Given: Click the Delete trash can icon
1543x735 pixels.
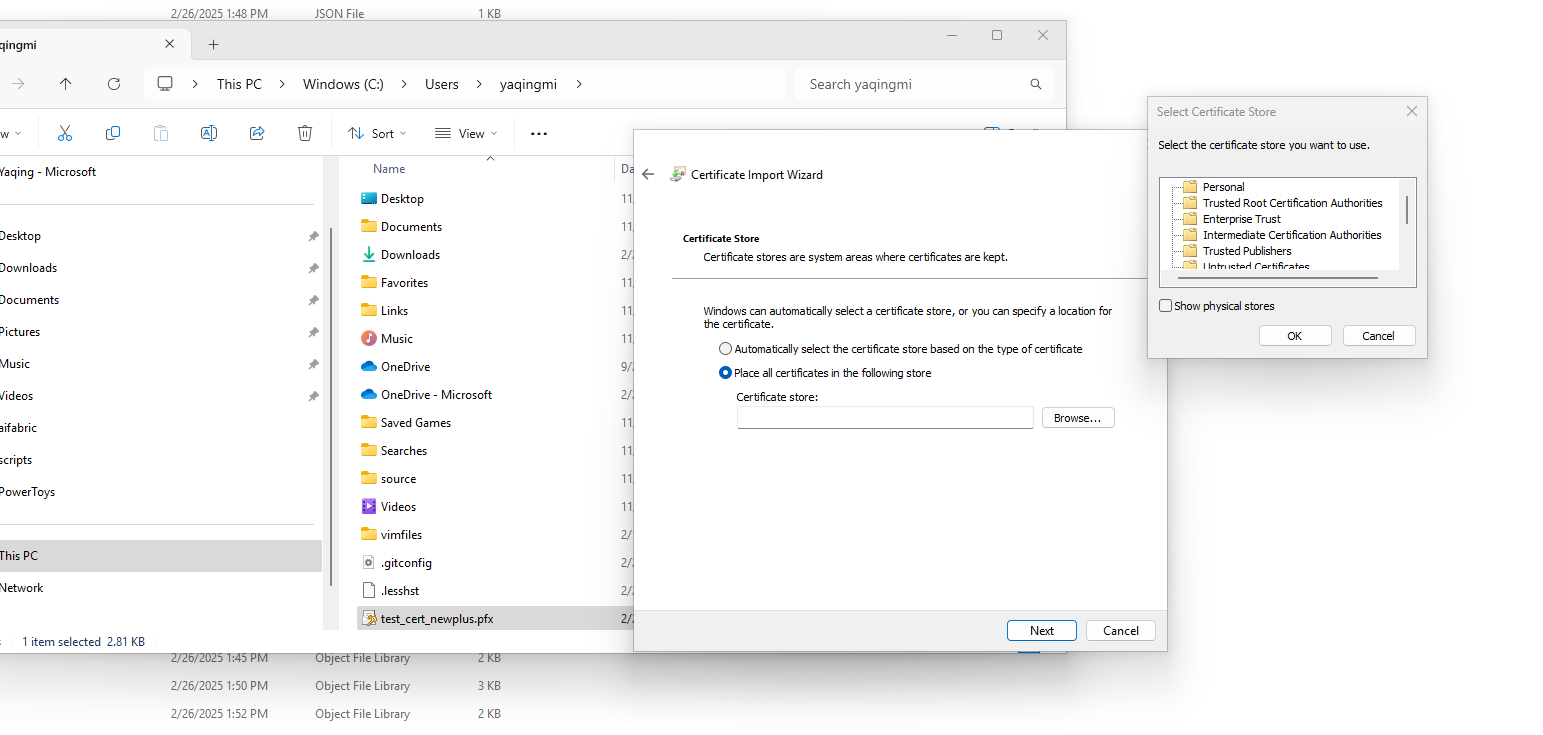Looking at the screenshot, I should [305, 133].
